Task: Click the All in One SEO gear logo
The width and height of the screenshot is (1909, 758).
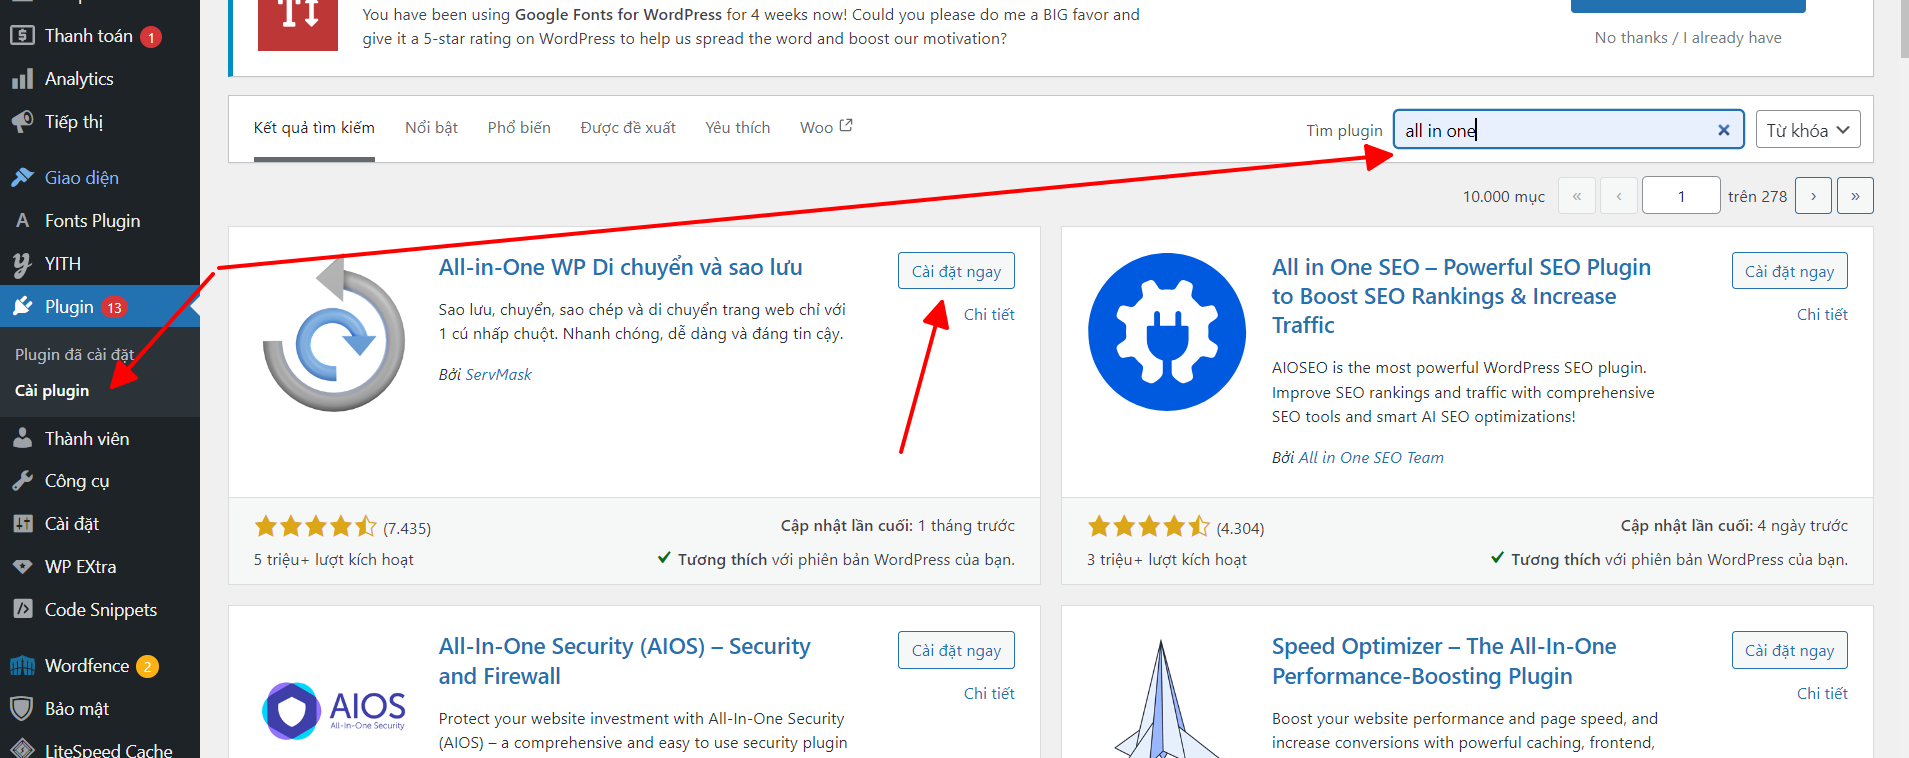Action: (x=1167, y=332)
